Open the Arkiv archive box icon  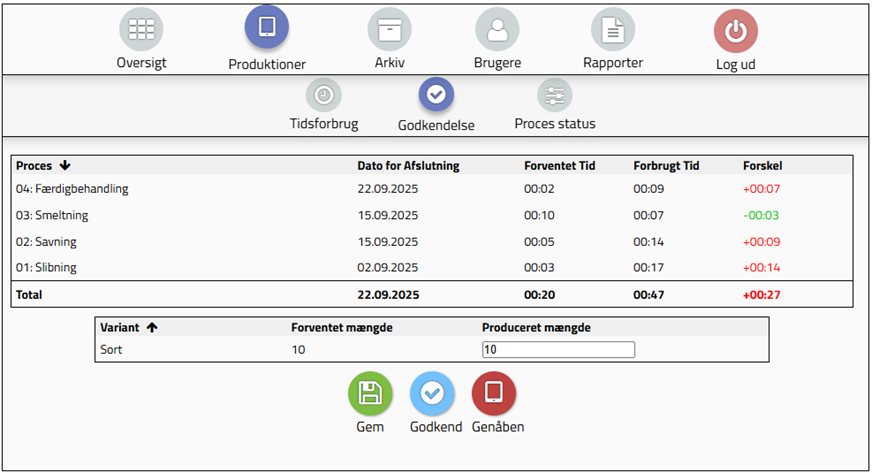point(389,30)
